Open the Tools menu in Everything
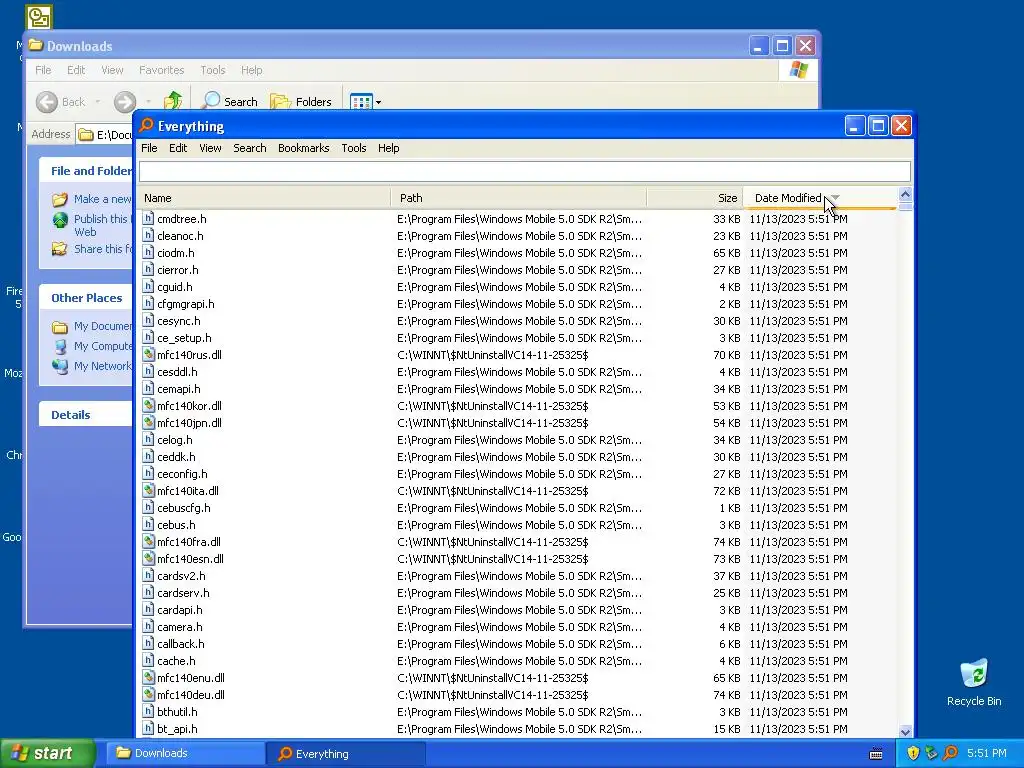 [x=353, y=148]
